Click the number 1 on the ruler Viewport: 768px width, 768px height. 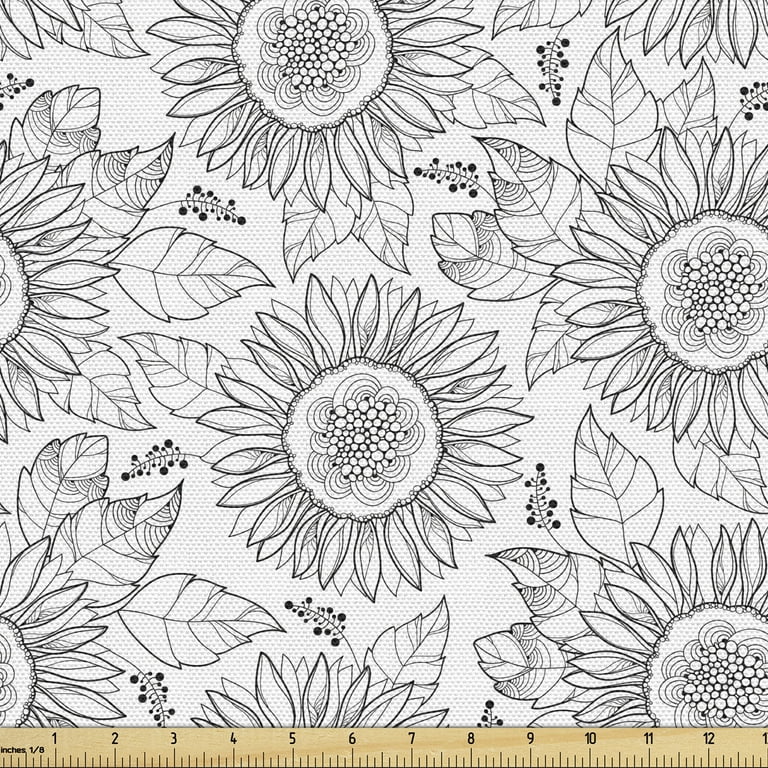[55, 738]
